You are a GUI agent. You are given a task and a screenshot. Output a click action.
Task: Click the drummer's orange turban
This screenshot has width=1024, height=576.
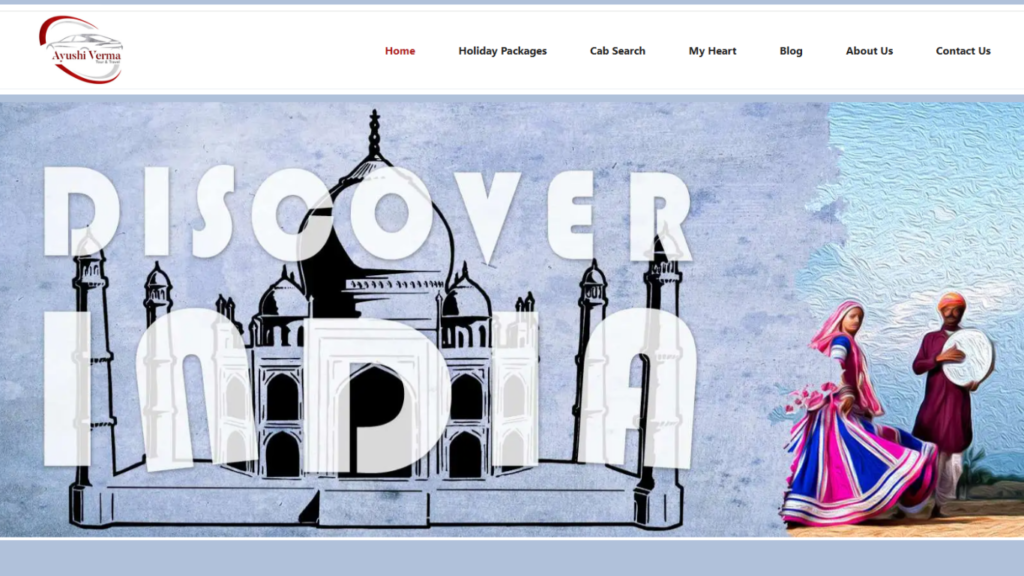952,299
